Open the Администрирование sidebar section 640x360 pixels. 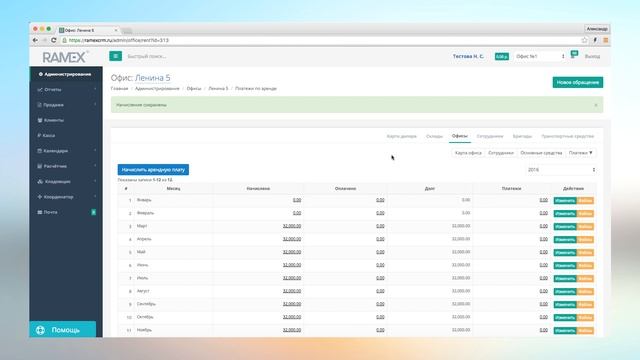pyautogui.click(x=66, y=74)
